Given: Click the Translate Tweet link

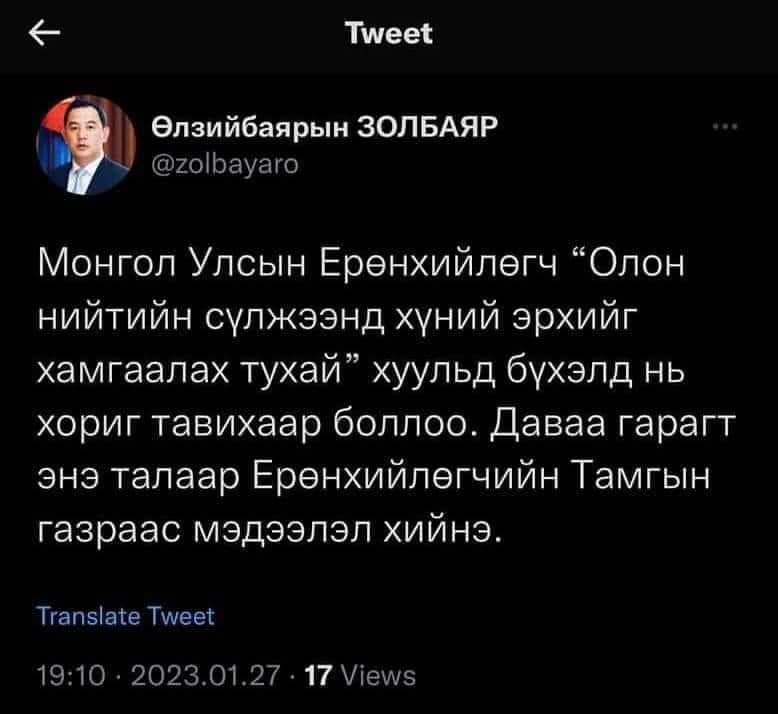Looking at the screenshot, I should click(x=125, y=616).
